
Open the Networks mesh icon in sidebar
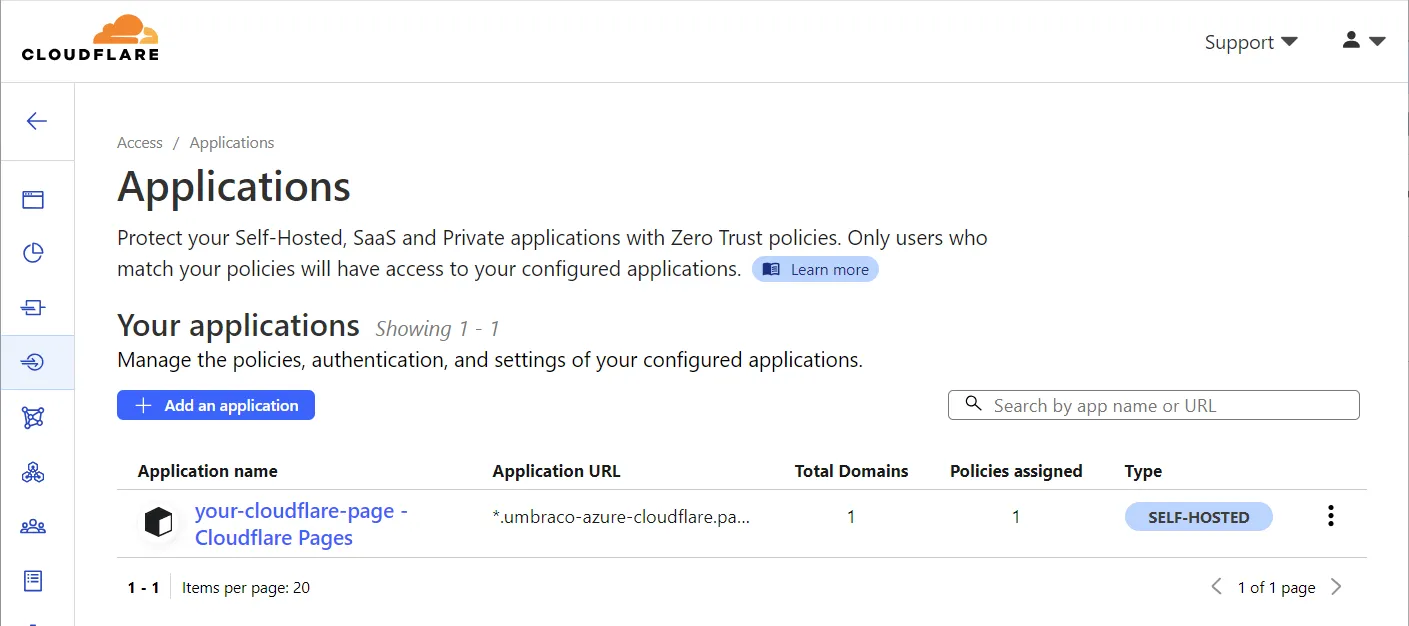coord(34,417)
